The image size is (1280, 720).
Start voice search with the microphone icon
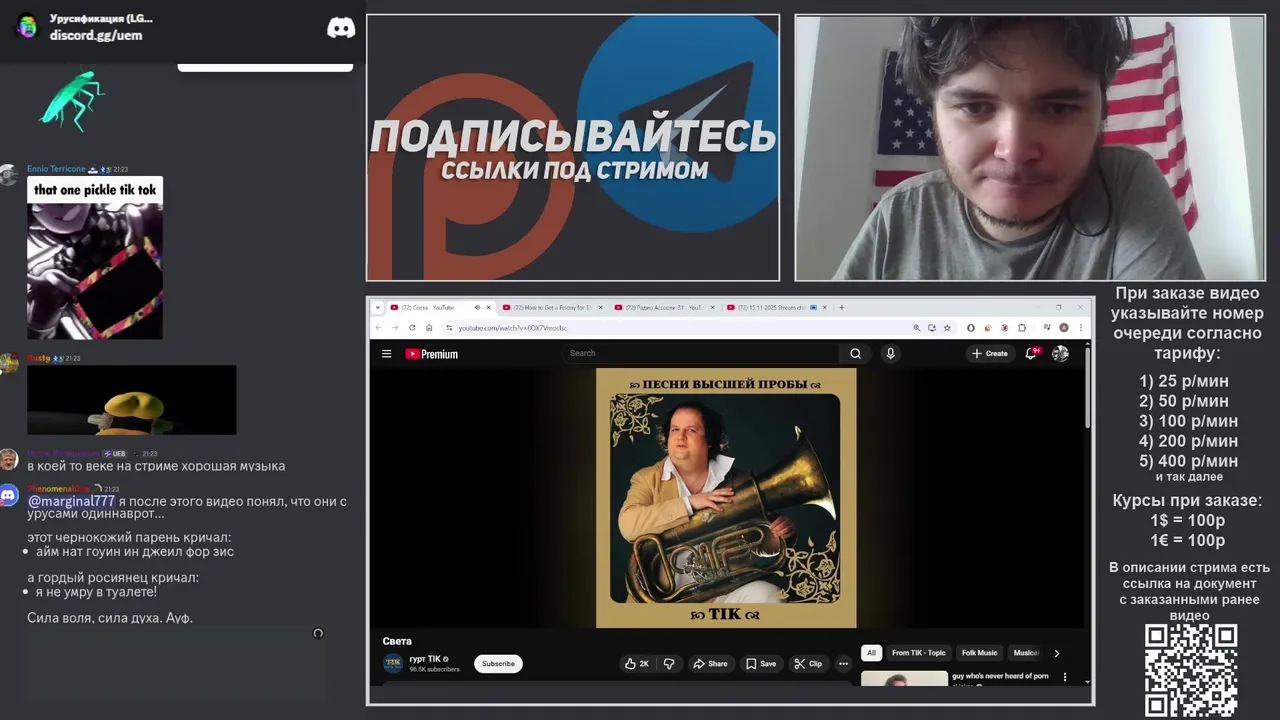coord(890,353)
